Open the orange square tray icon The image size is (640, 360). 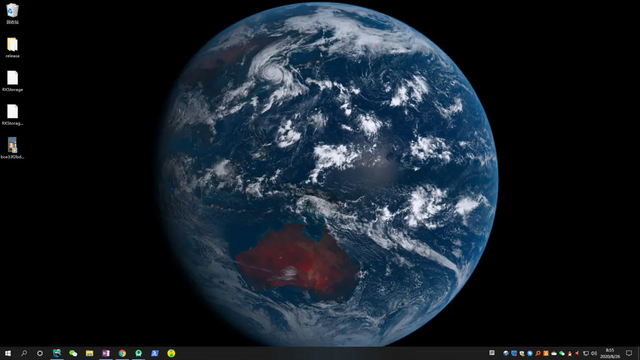(x=546, y=353)
